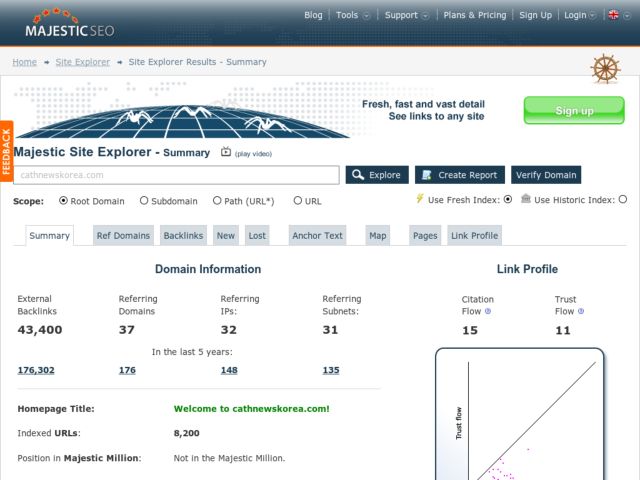The width and height of the screenshot is (640, 480).
Task: Open the ship wheel icon near breadcrumbs
Action: 605,68
